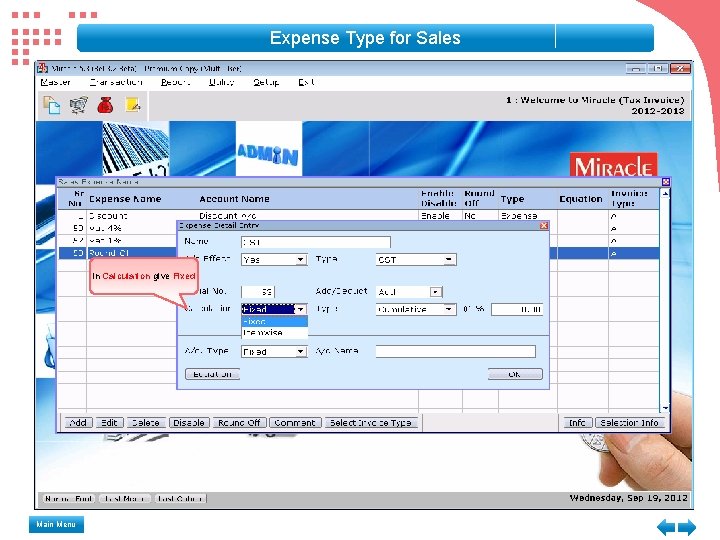Close the Expense Detail Entry dialog
This screenshot has width=720, height=540.
tap(544, 225)
